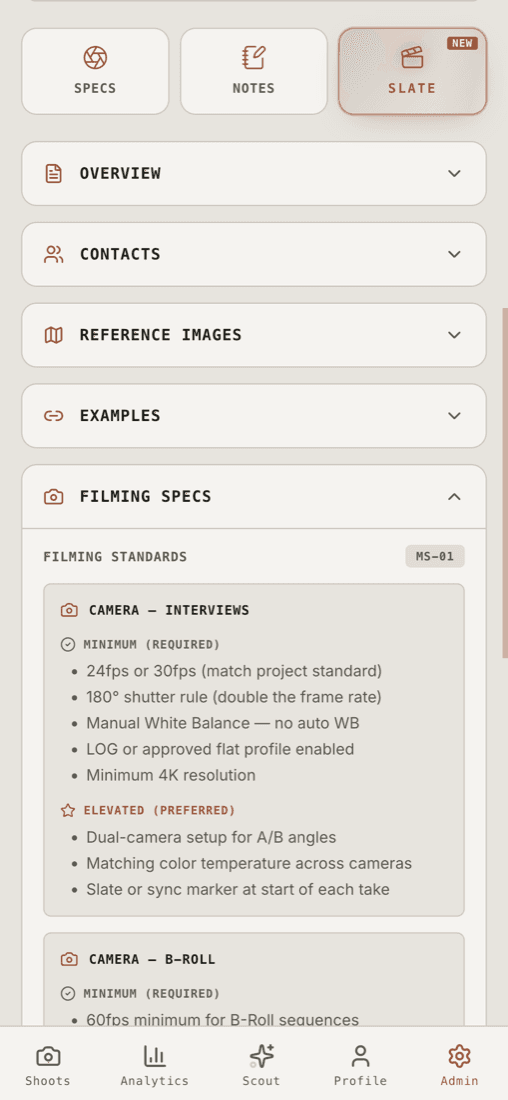
Task: Click the Filming Specs camera icon
Action: pyautogui.click(x=53, y=497)
